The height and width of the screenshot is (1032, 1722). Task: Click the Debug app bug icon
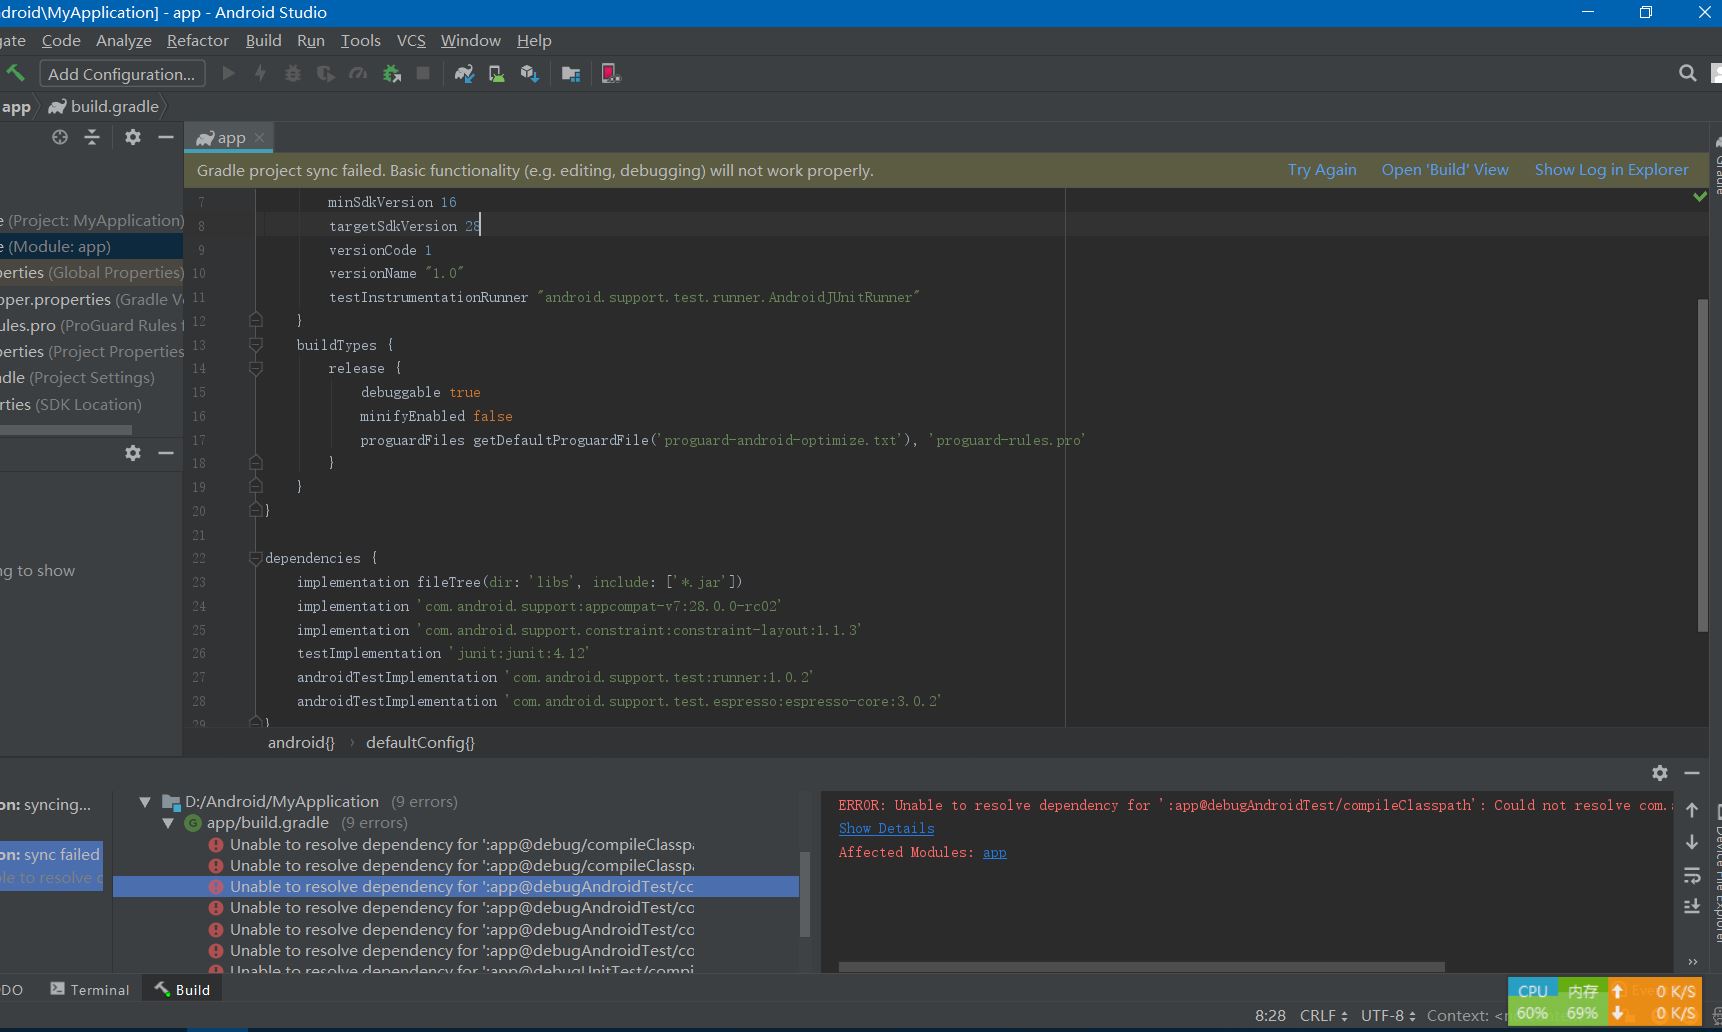click(x=293, y=73)
